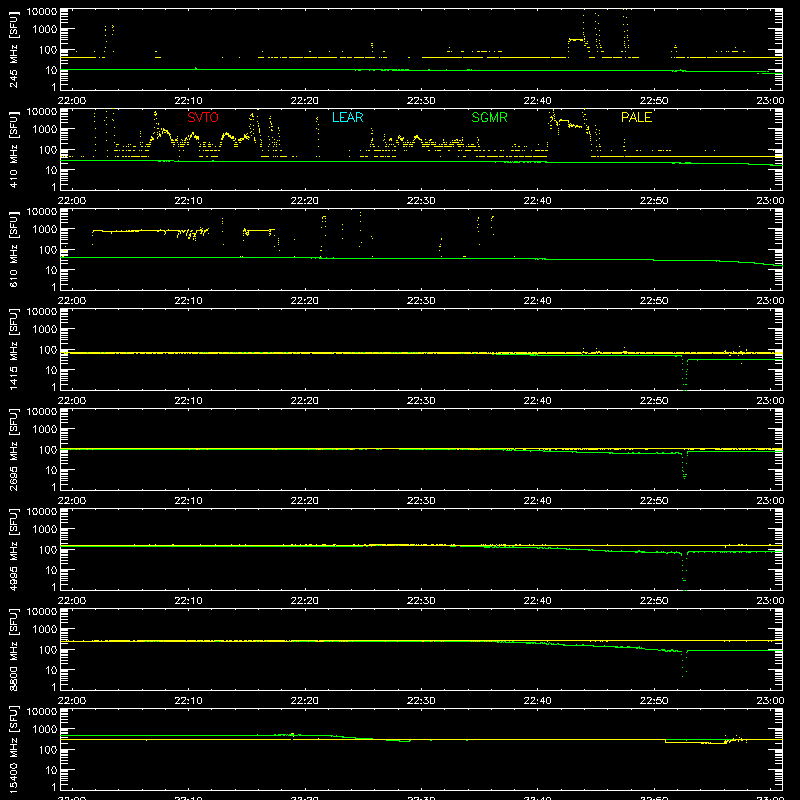Viewport: 800px width, 800px height.
Task: Click the 10000 tick label on 8800 MHz plot
Action: pos(42,612)
